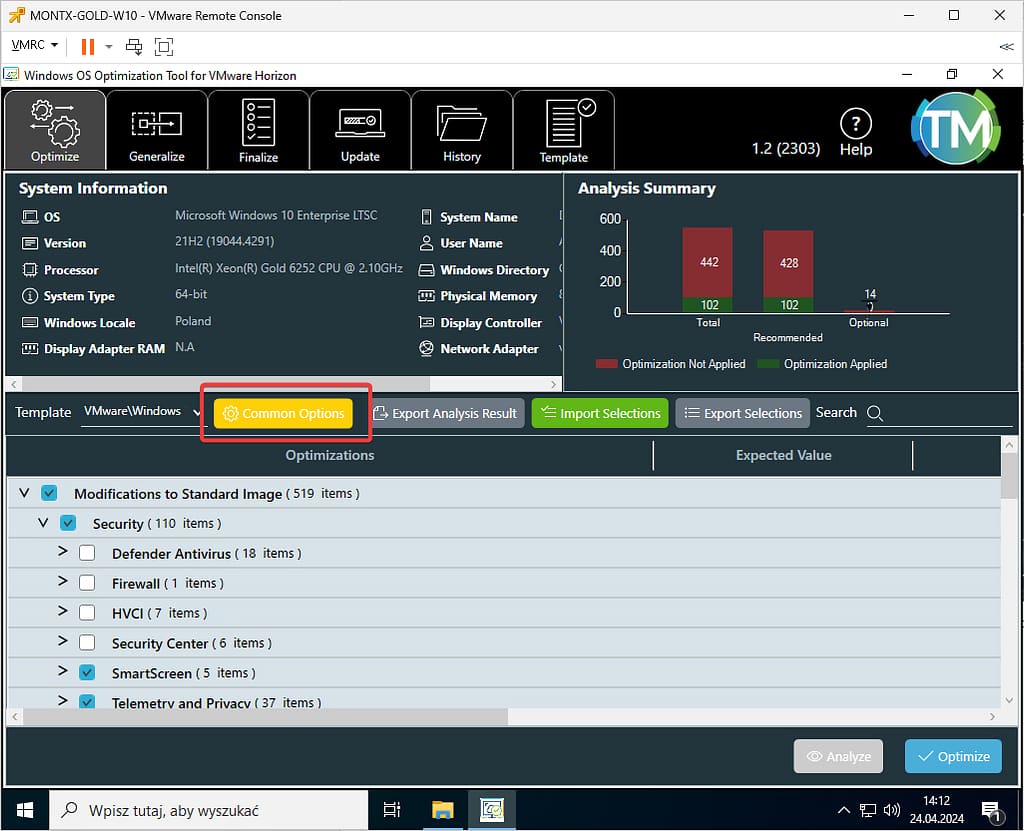1024x831 pixels.
Task: Click the blue Optimize button
Action: pos(953,756)
